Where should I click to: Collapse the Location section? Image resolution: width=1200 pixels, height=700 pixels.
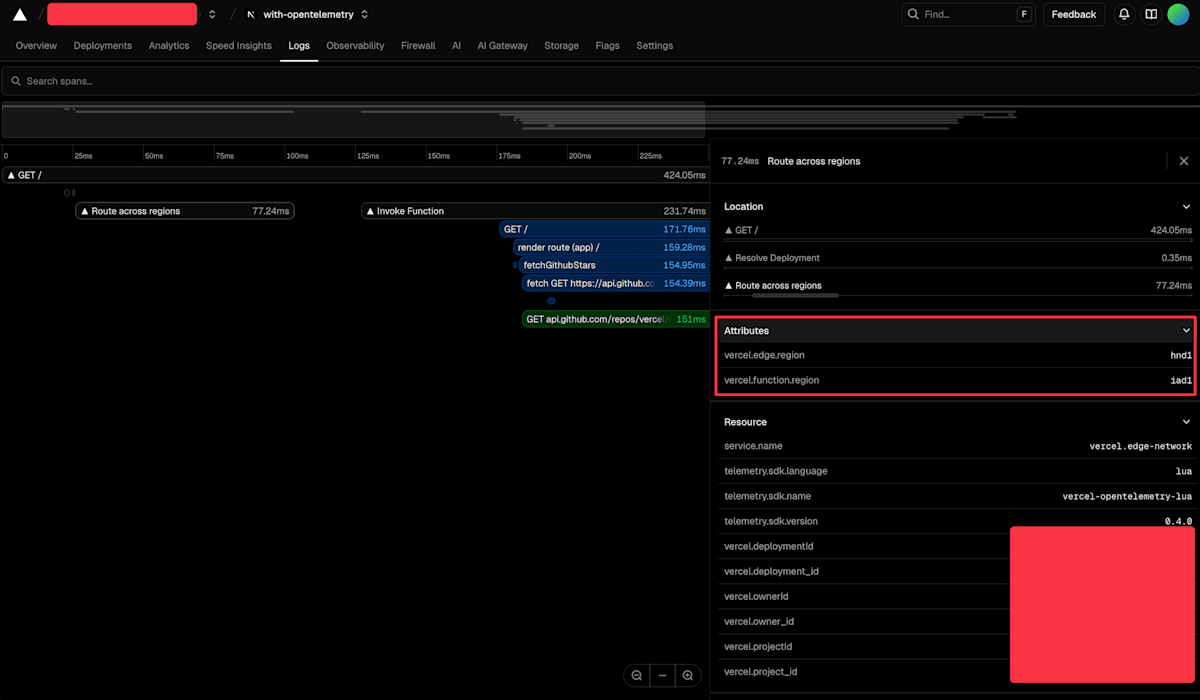click(x=1186, y=207)
